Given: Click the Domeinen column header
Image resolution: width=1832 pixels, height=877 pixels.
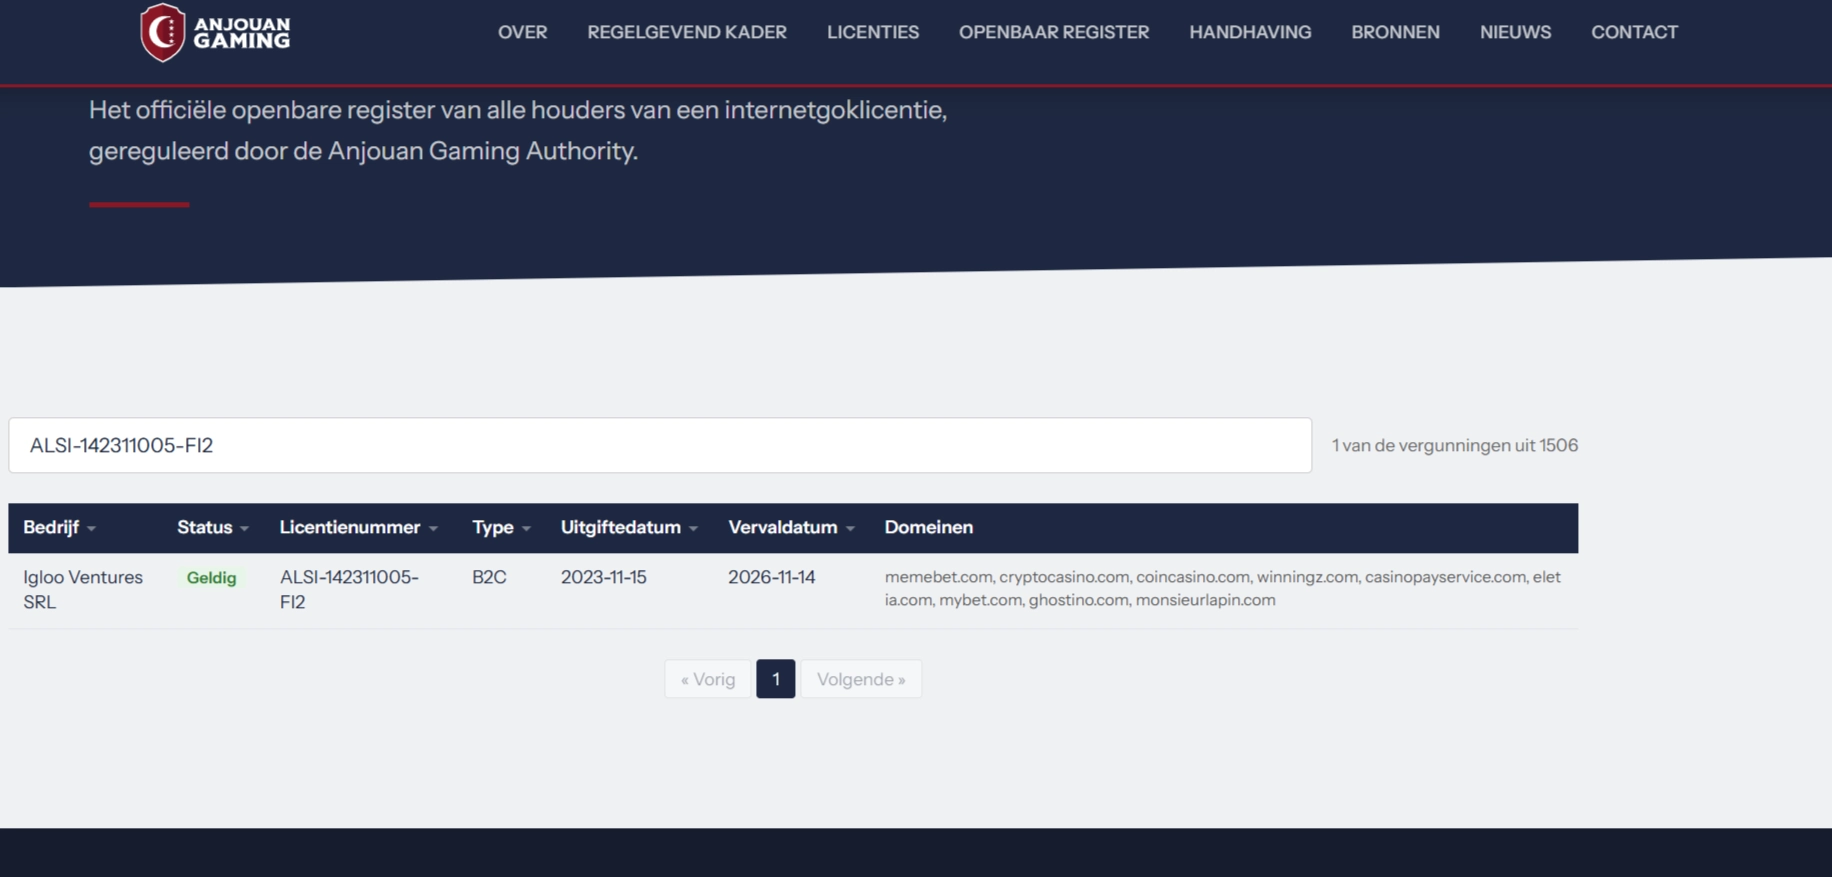Looking at the screenshot, I should point(928,527).
